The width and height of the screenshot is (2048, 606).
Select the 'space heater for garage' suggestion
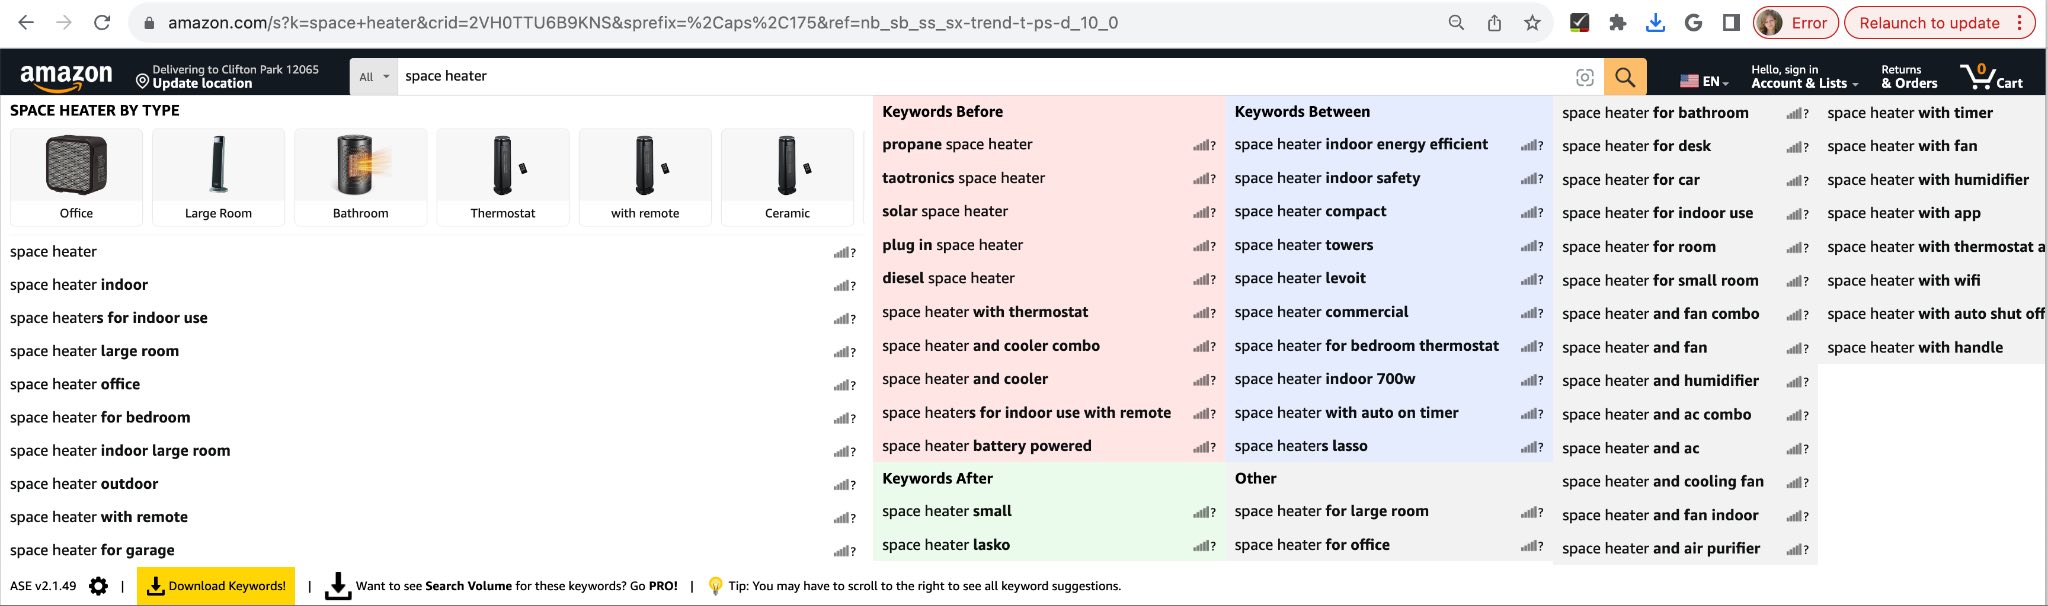pyautogui.click(x=92, y=550)
